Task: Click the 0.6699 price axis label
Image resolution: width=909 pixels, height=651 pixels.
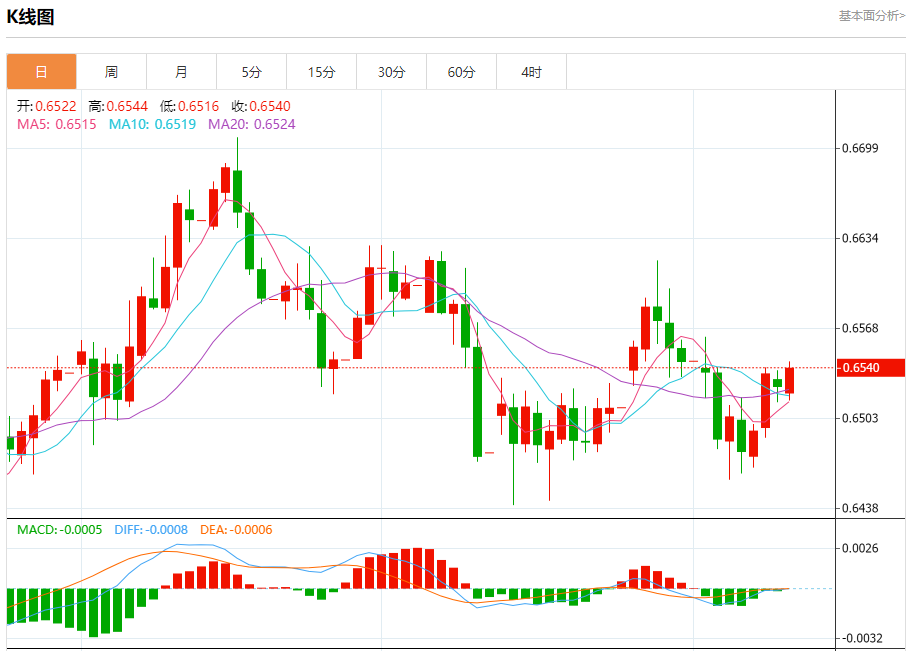Action: (x=860, y=148)
